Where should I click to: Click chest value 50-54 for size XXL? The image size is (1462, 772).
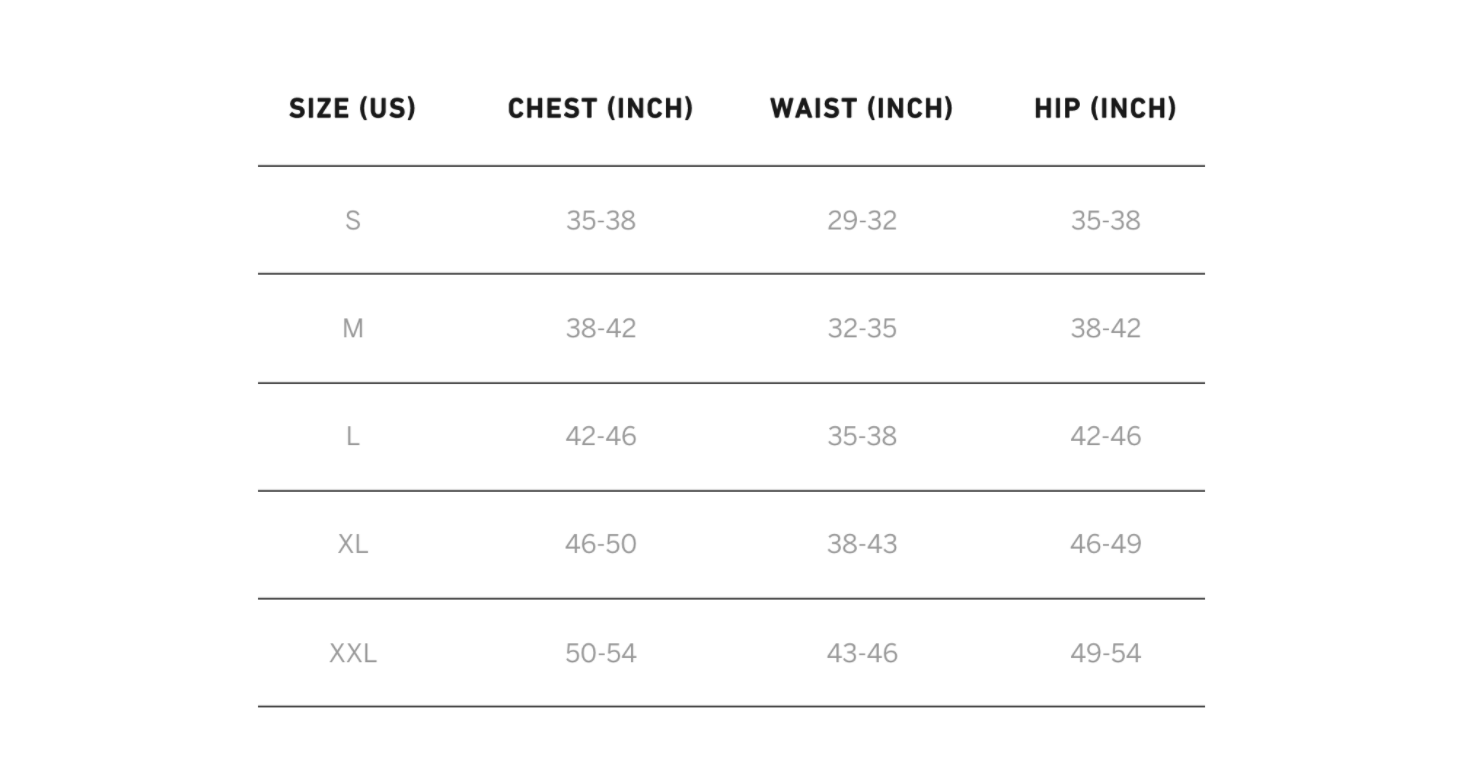coord(600,653)
